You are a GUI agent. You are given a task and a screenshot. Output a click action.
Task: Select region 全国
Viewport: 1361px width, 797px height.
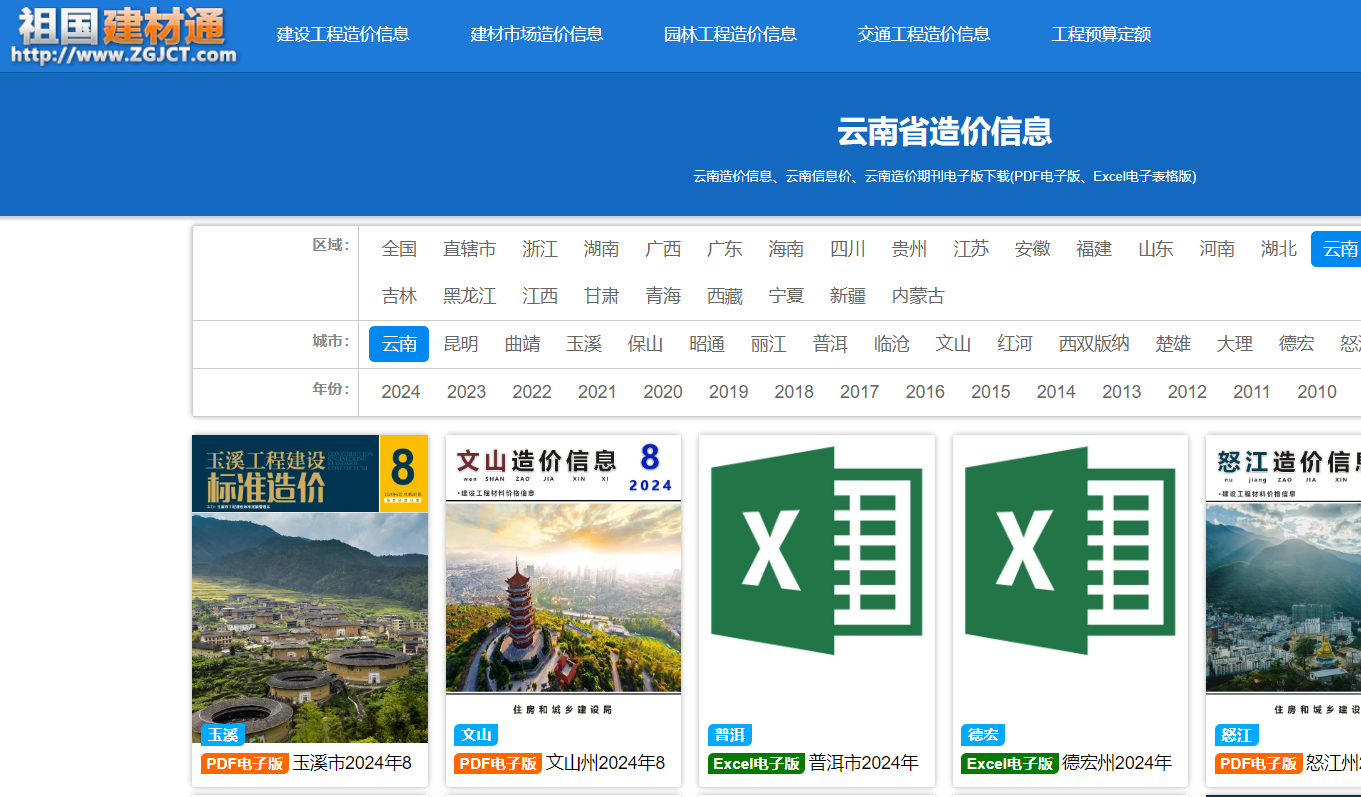point(399,249)
